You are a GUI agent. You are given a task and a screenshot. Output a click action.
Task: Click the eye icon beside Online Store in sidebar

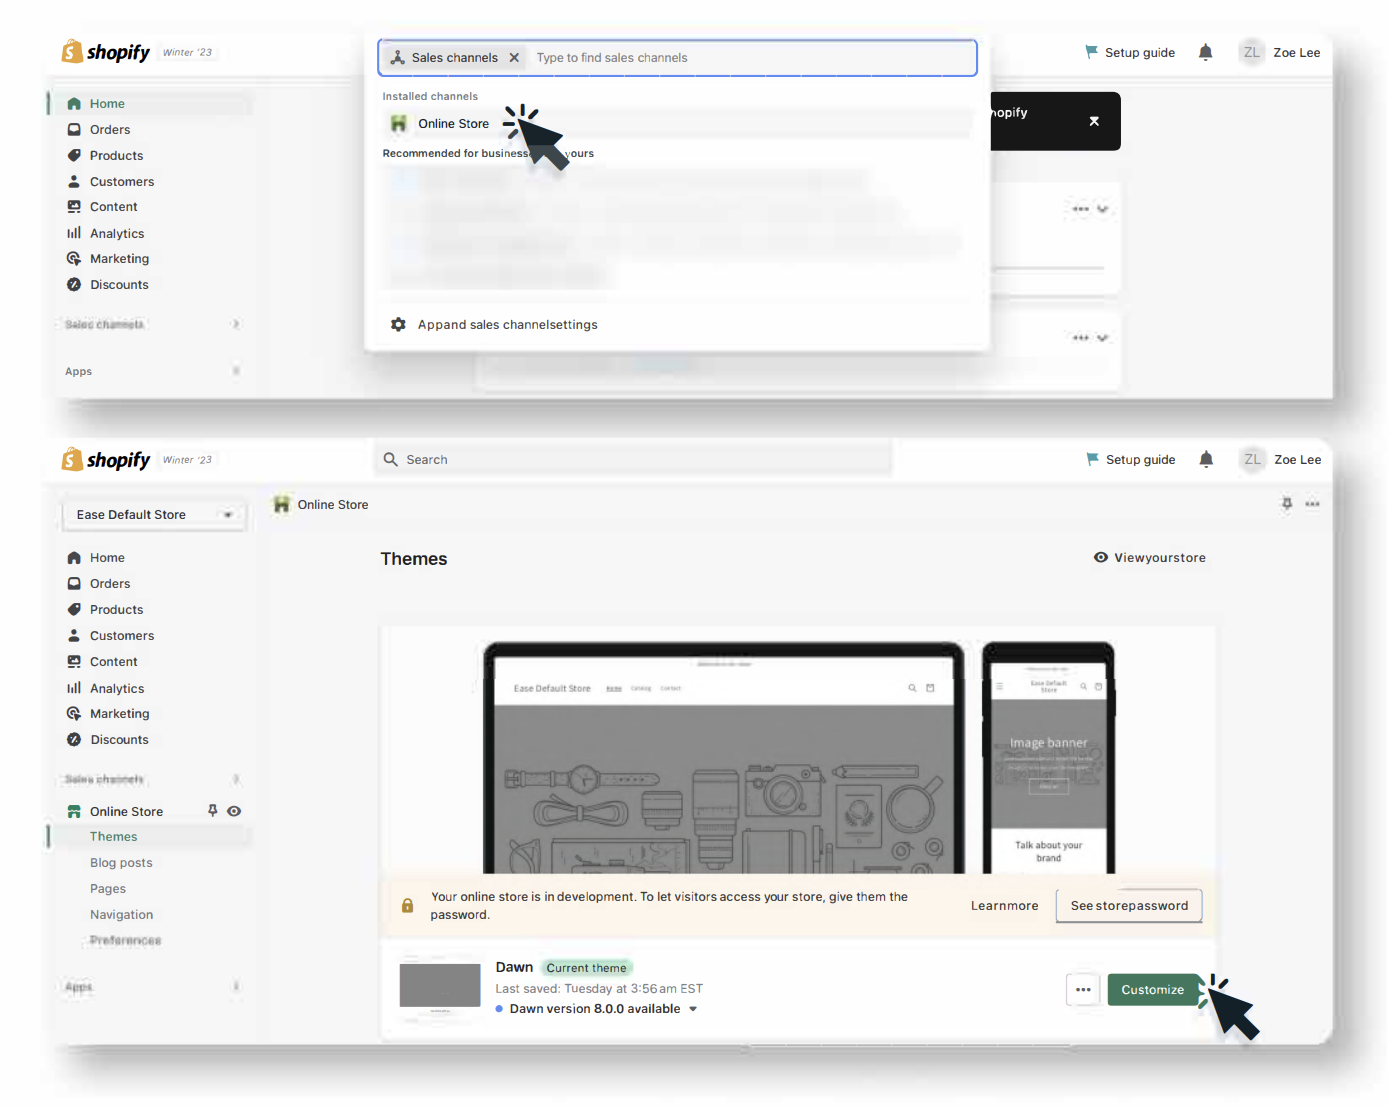tap(234, 811)
